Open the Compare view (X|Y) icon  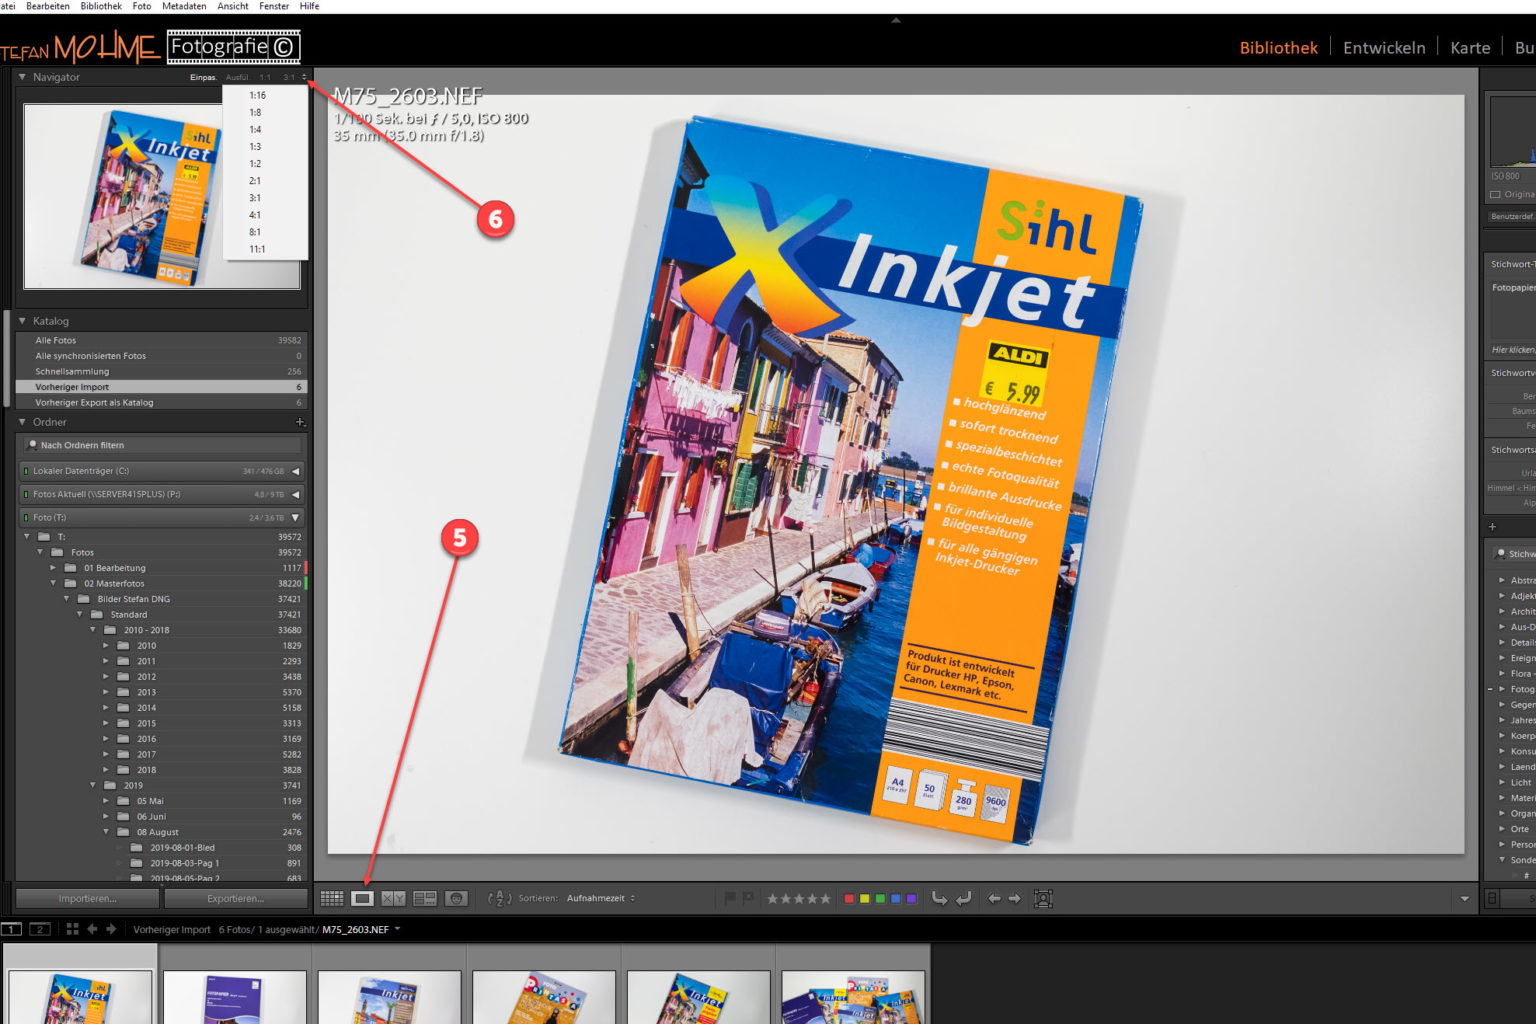(393, 898)
